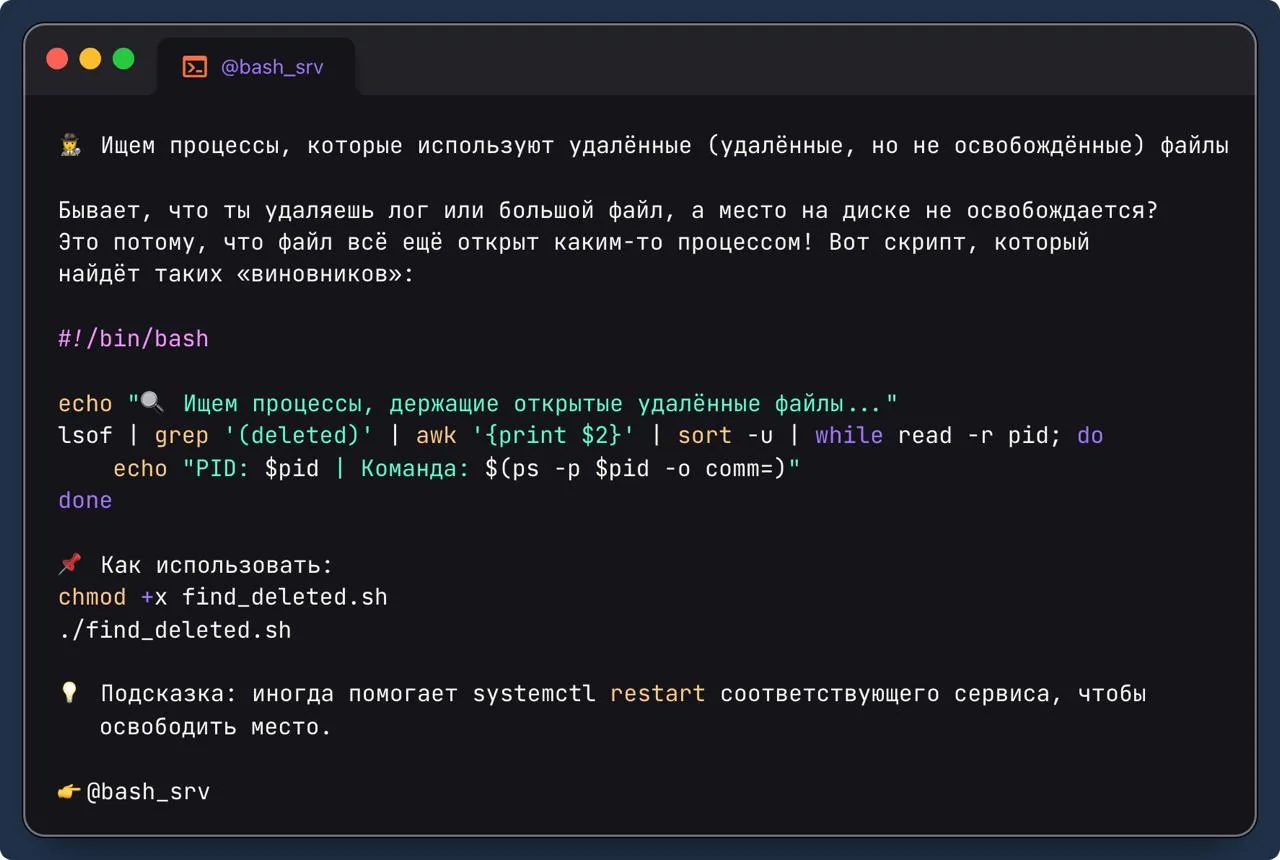Click the pushpin emoji before "Как использовать"
Image resolution: width=1280 pixels, height=860 pixels.
69,565
